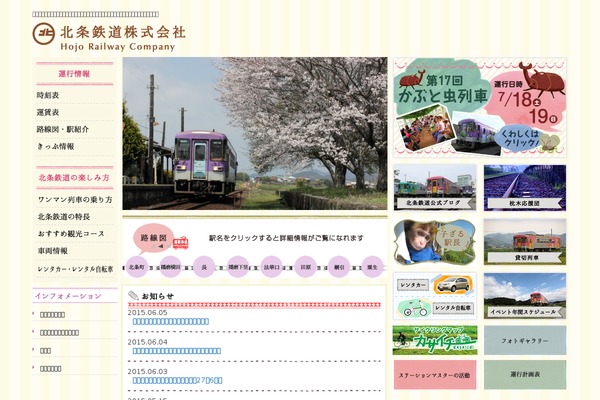Select the 播磨横田 station circle

coord(170,267)
